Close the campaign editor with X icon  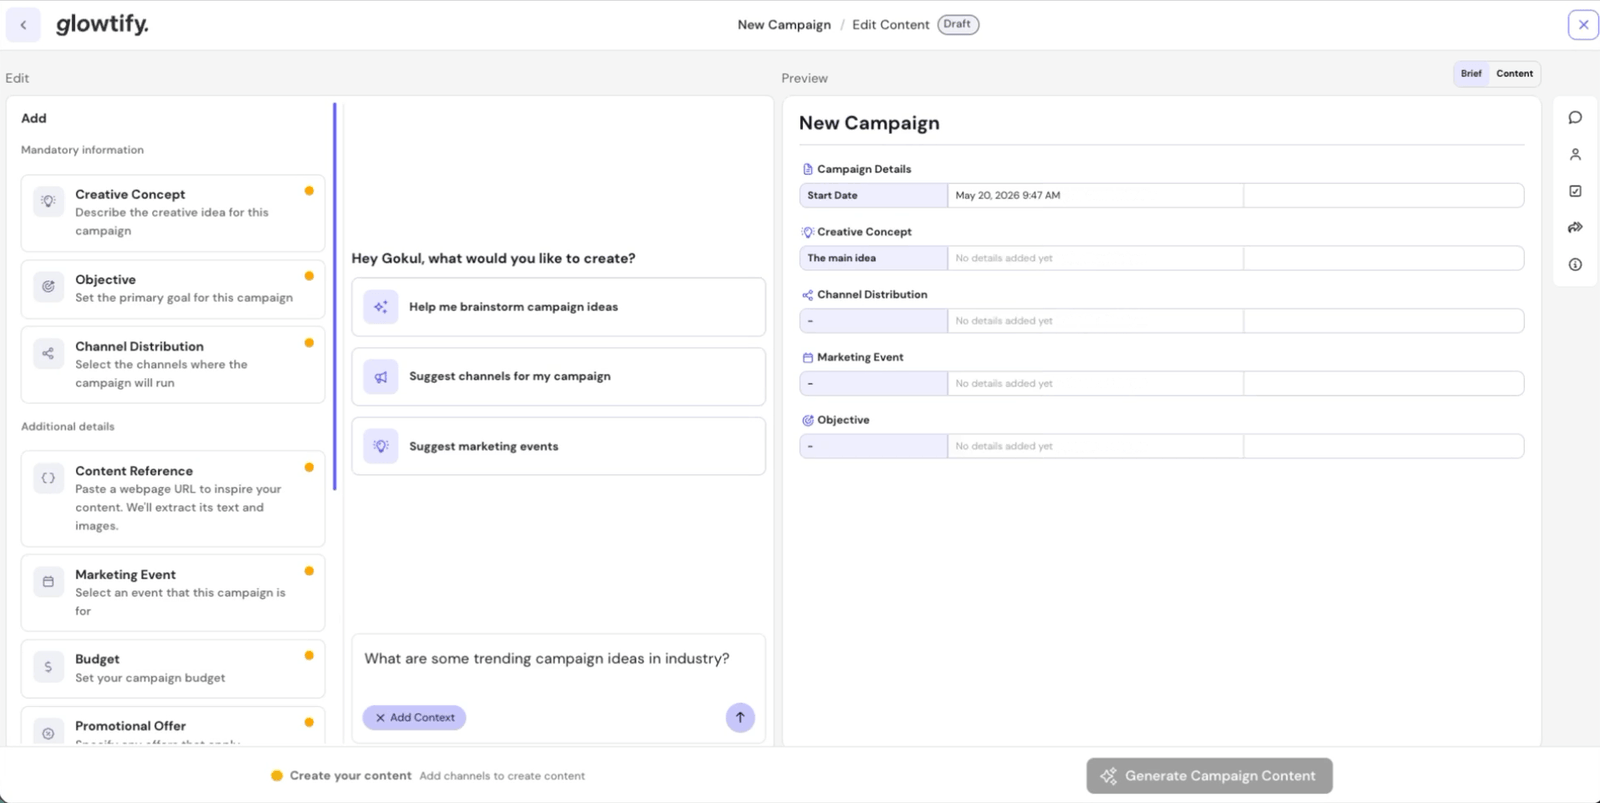point(1583,25)
